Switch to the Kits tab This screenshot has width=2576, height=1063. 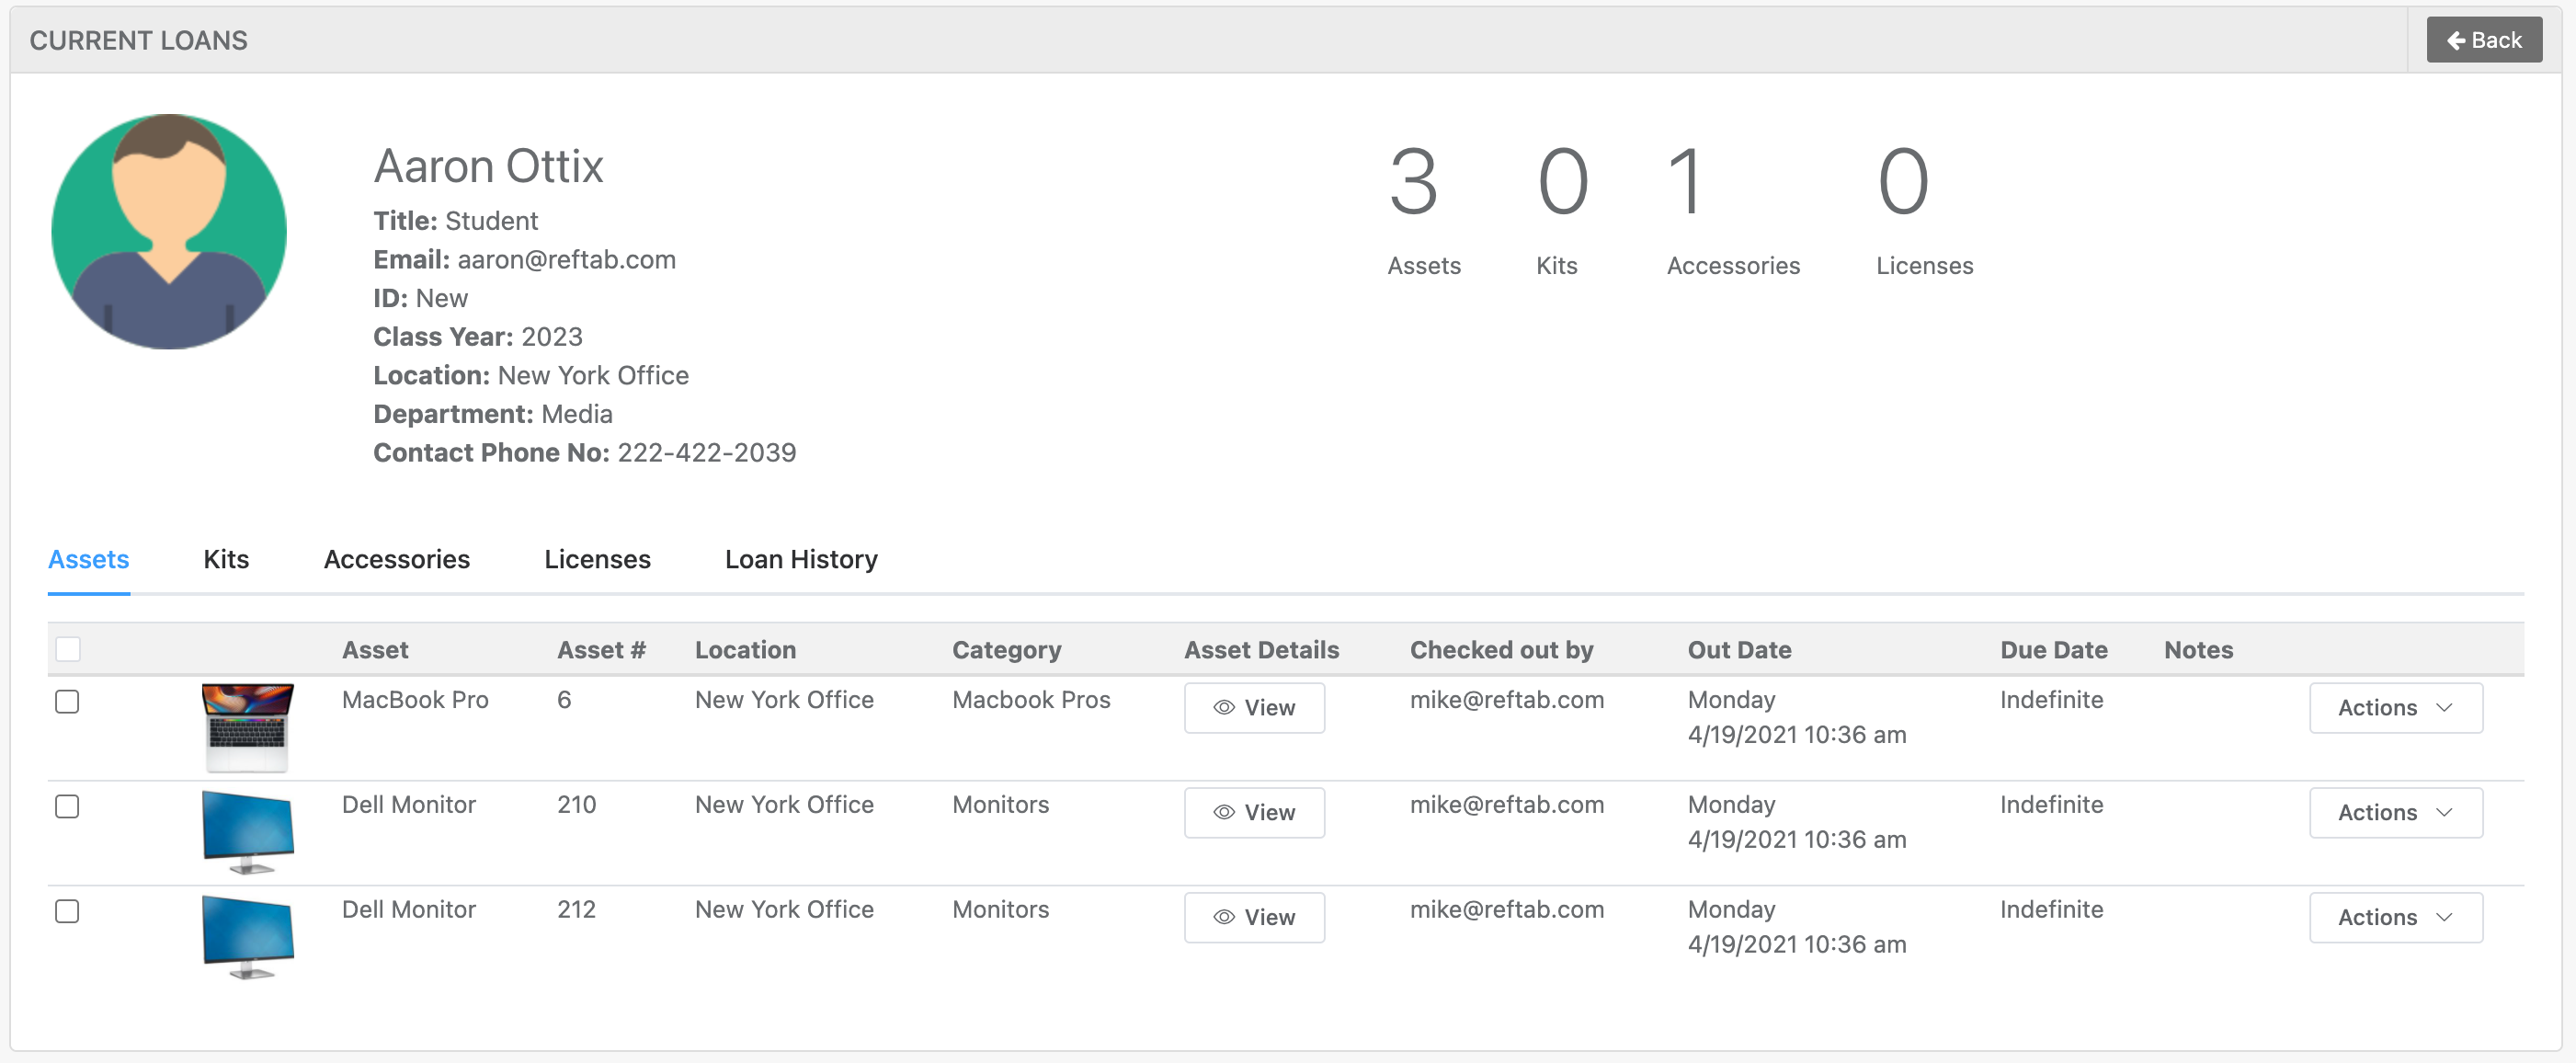tap(226, 559)
